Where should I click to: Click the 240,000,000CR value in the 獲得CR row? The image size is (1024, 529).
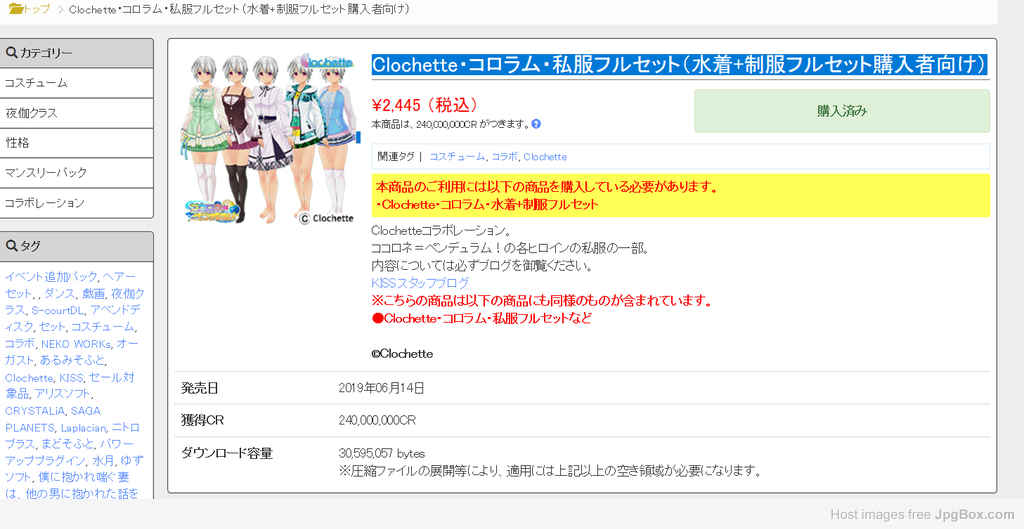coord(377,421)
